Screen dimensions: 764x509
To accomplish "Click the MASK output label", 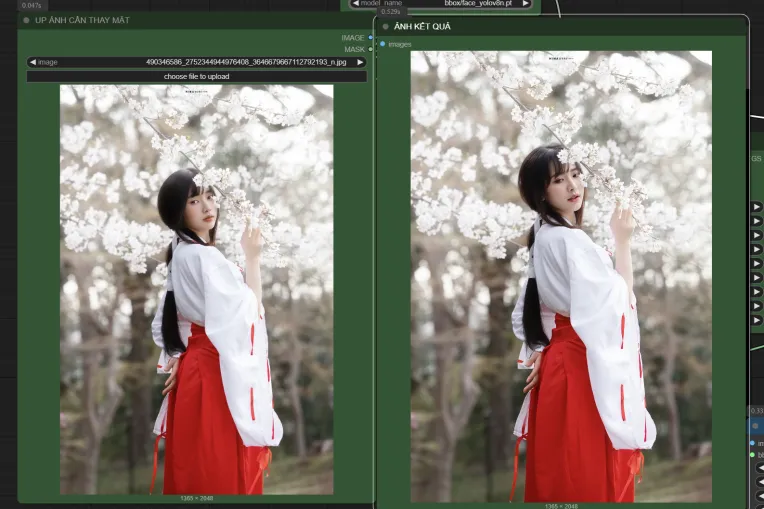I will pyautogui.click(x=354, y=49).
